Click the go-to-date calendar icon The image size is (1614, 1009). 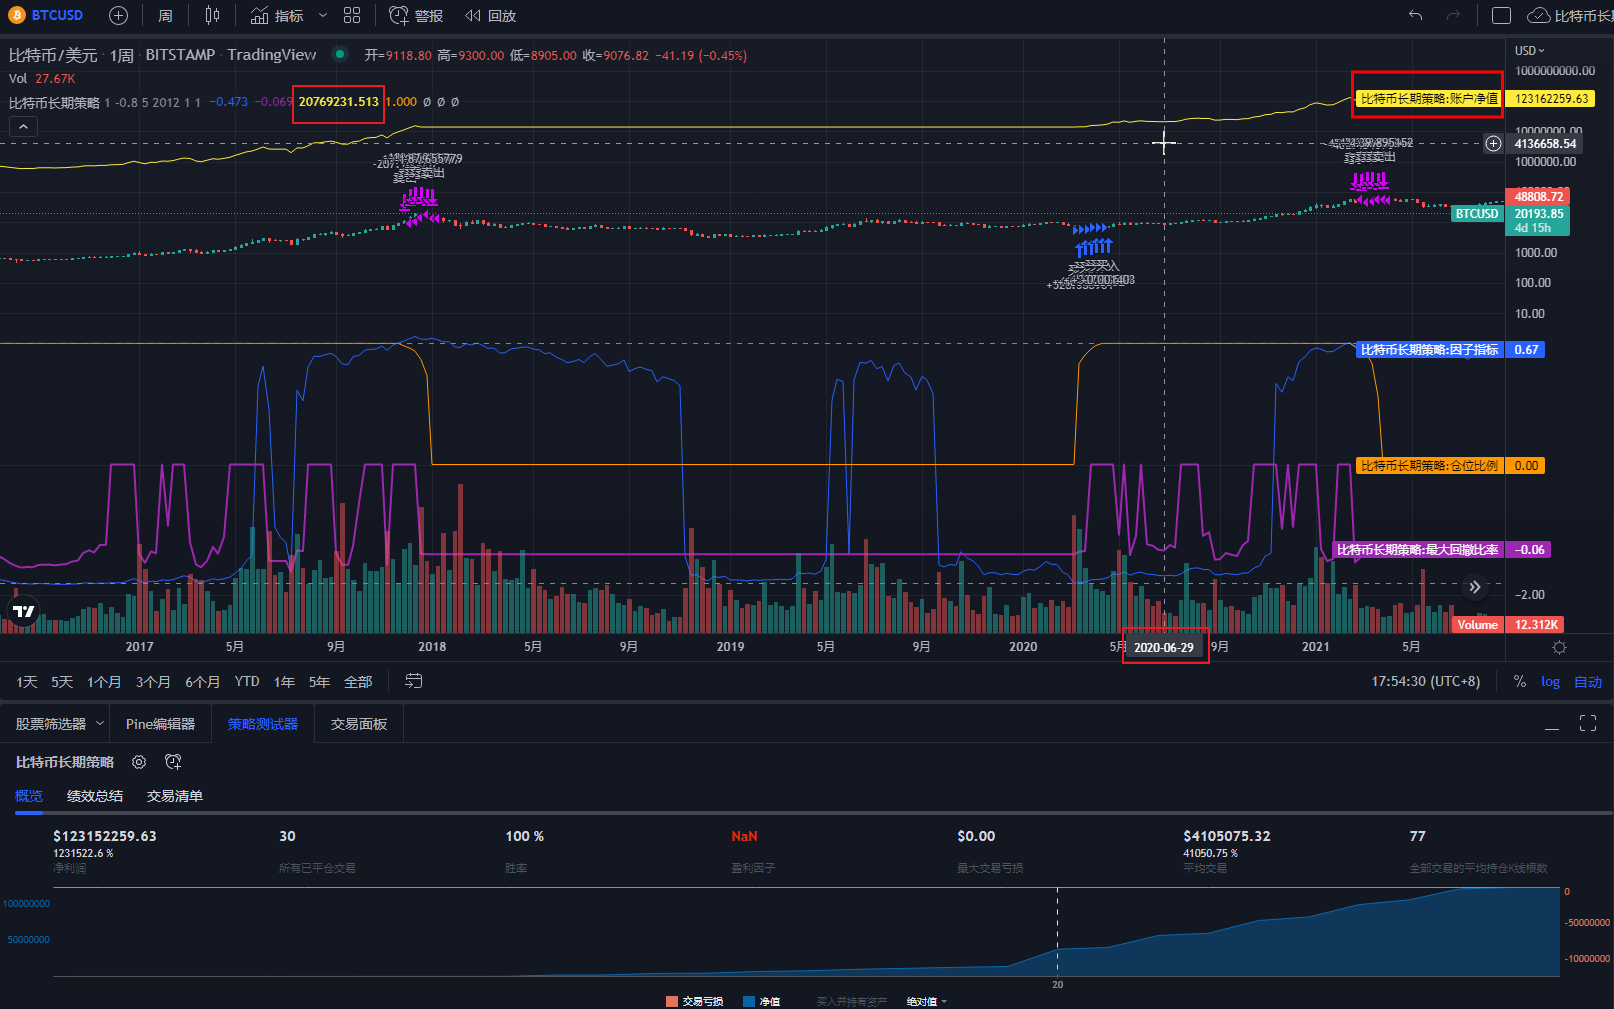(413, 681)
